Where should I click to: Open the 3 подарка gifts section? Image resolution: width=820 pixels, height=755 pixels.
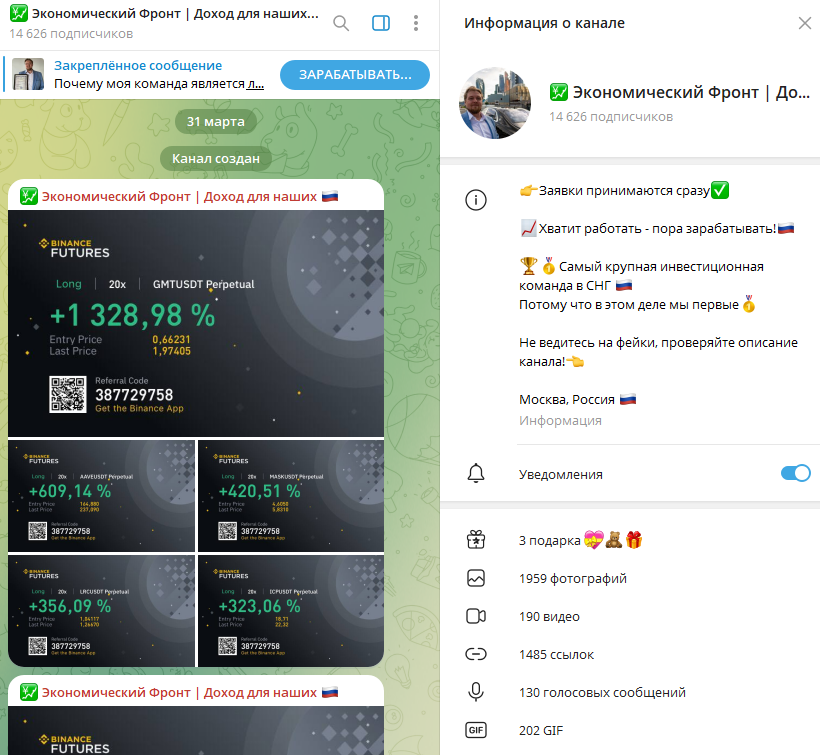click(580, 541)
